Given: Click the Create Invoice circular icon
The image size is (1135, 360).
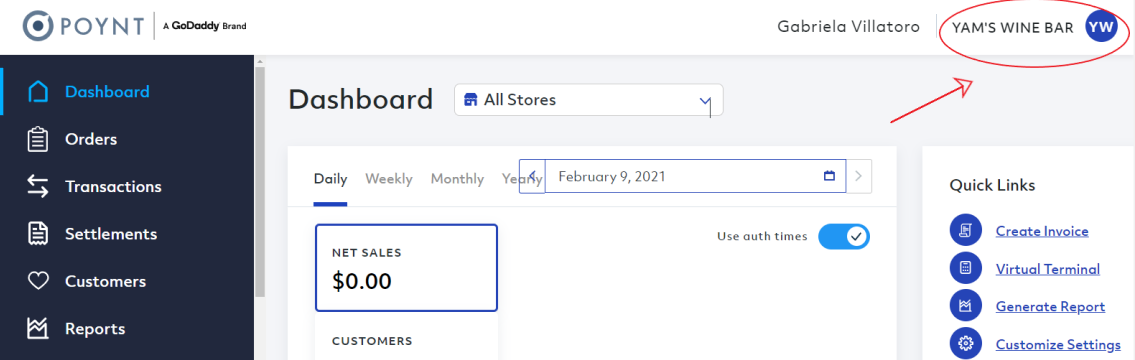Looking at the screenshot, I should pyautogui.click(x=966, y=231).
